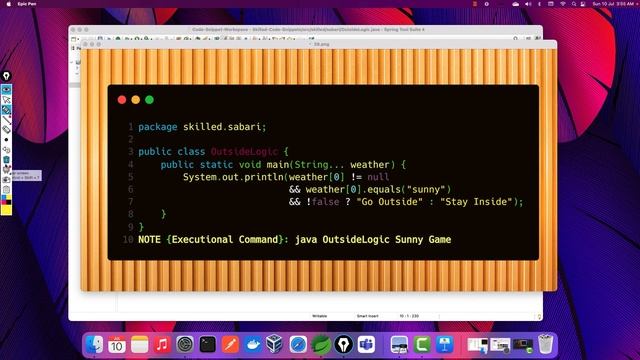Clear all ink with trash bin tool
This screenshot has height=360, width=640.
coord(6,160)
